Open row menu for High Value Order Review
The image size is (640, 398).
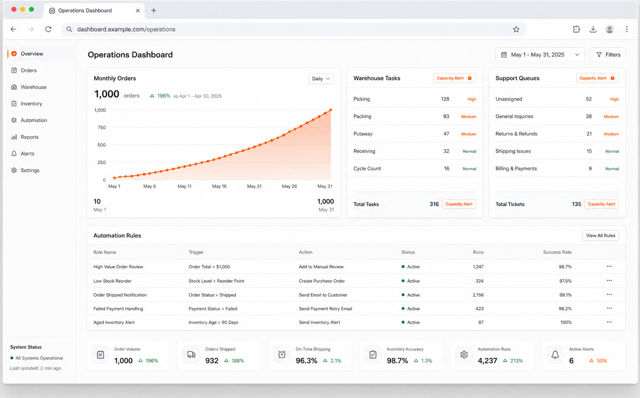[609, 267]
